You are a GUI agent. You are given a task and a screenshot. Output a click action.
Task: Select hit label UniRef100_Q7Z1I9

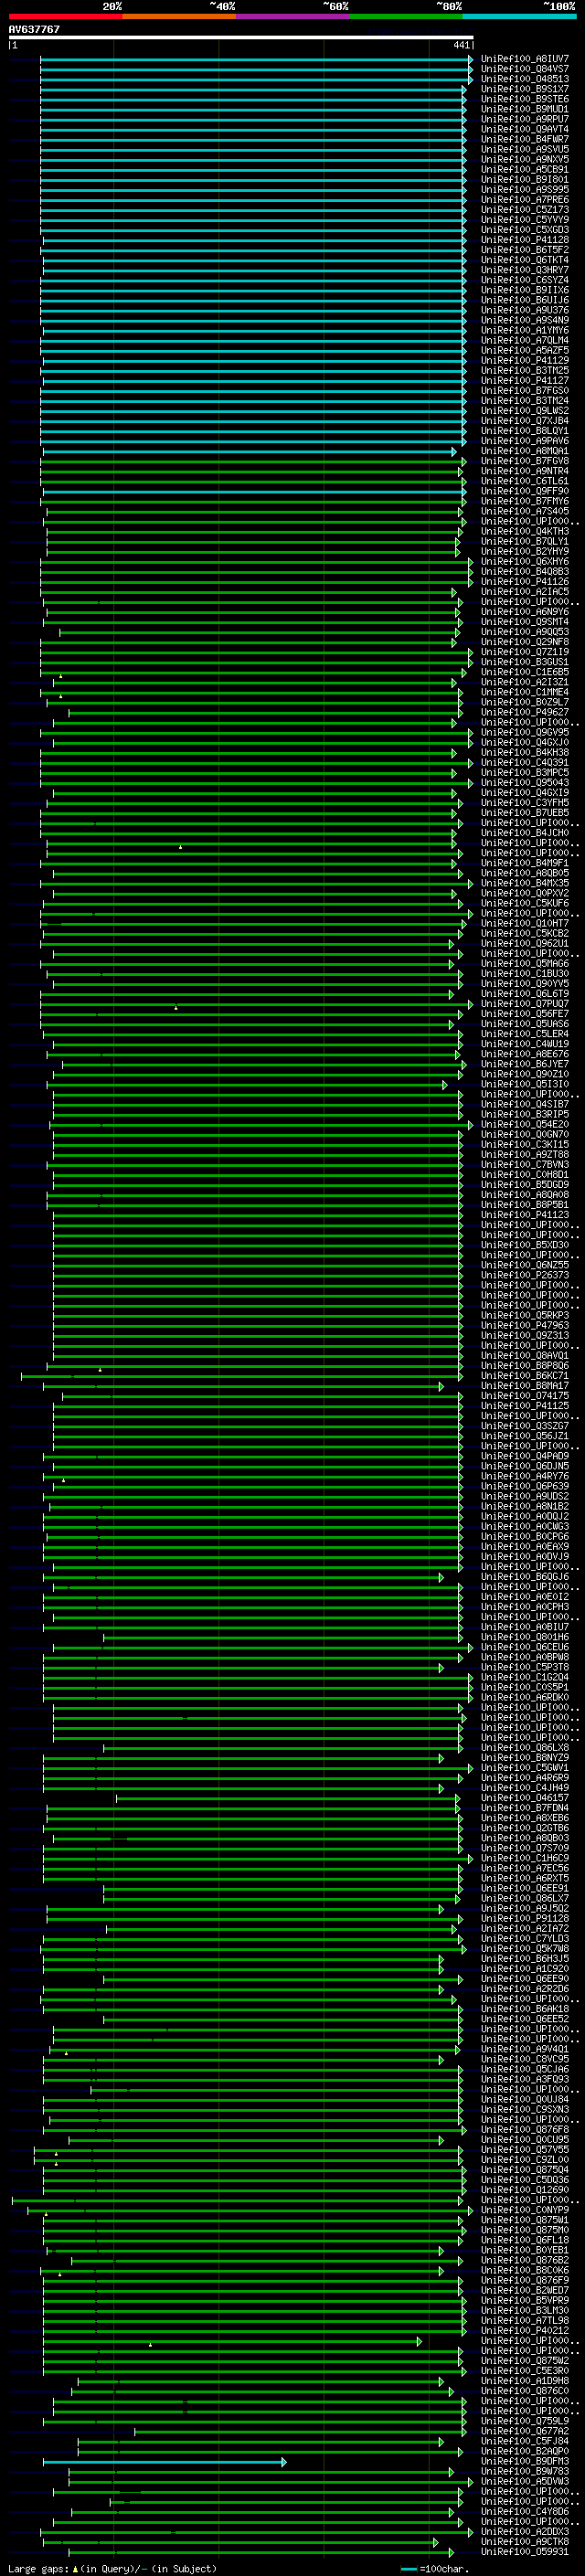[x=525, y=652]
